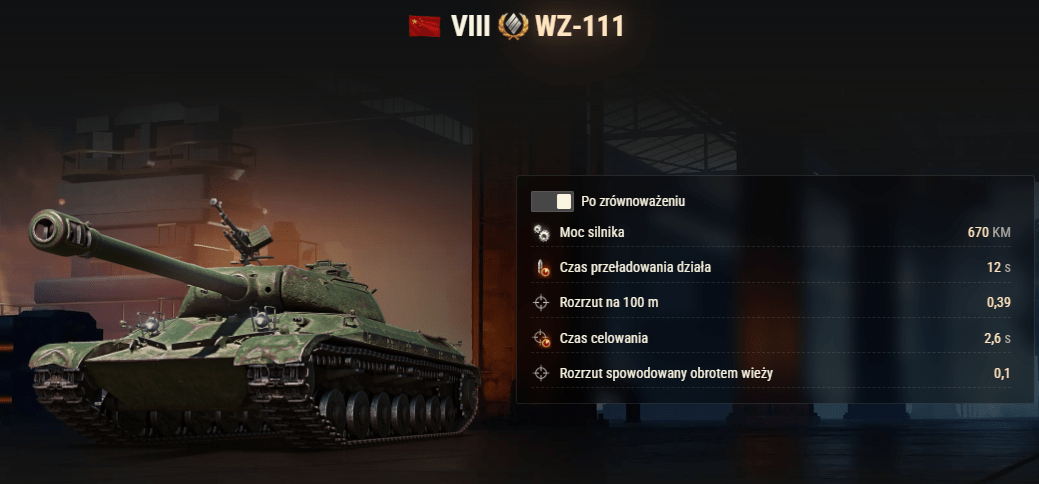Click the dispersion crosshair icon beside Rozrzut na 100 m
This screenshot has height=484, width=1039.
click(541, 303)
